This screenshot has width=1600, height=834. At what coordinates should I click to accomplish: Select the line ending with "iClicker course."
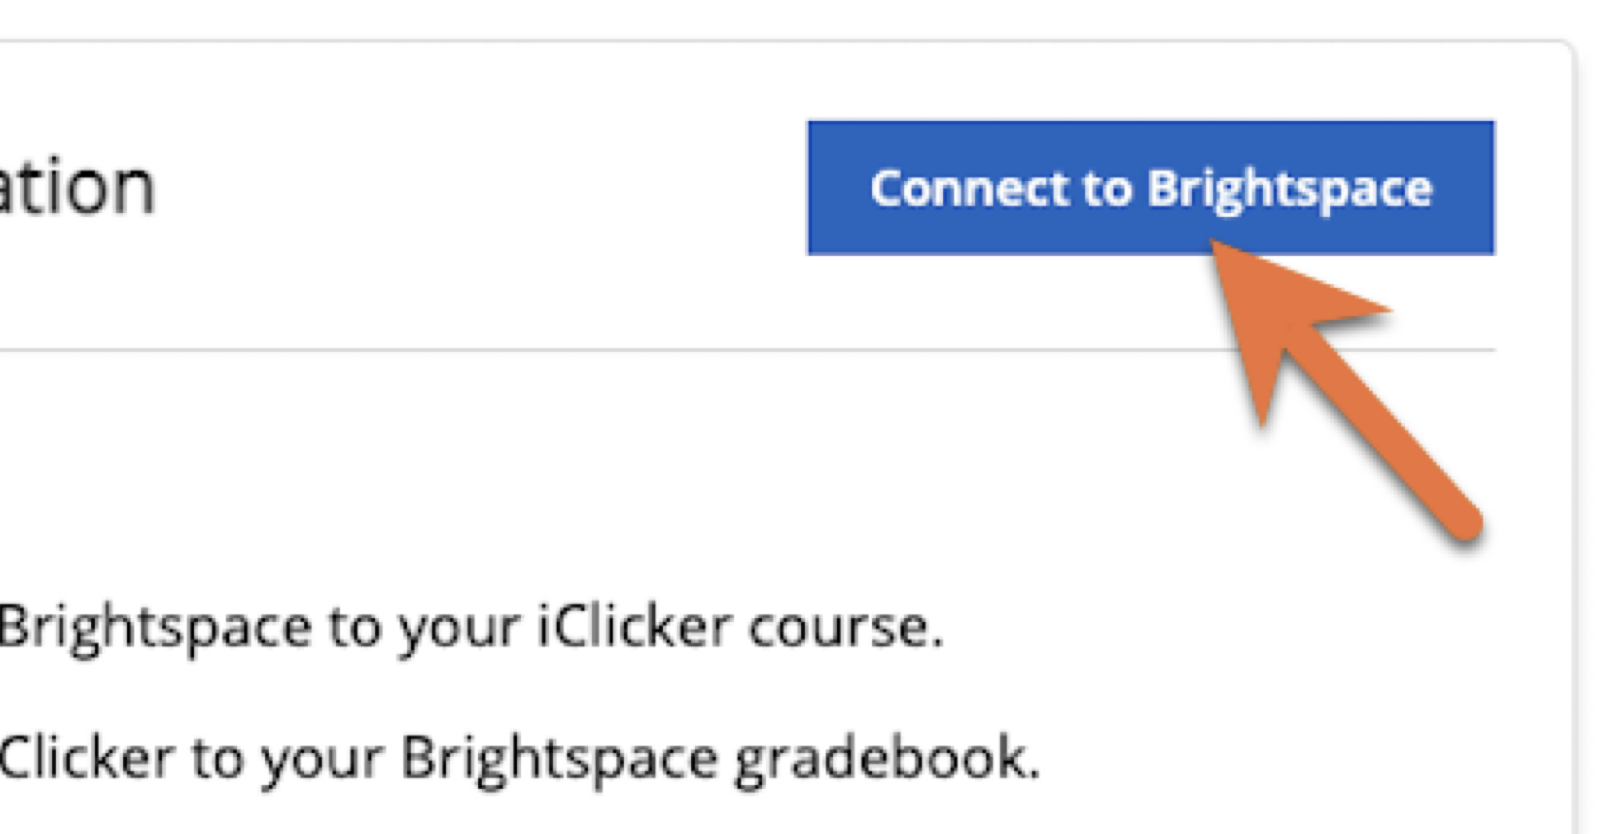(x=470, y=628)
